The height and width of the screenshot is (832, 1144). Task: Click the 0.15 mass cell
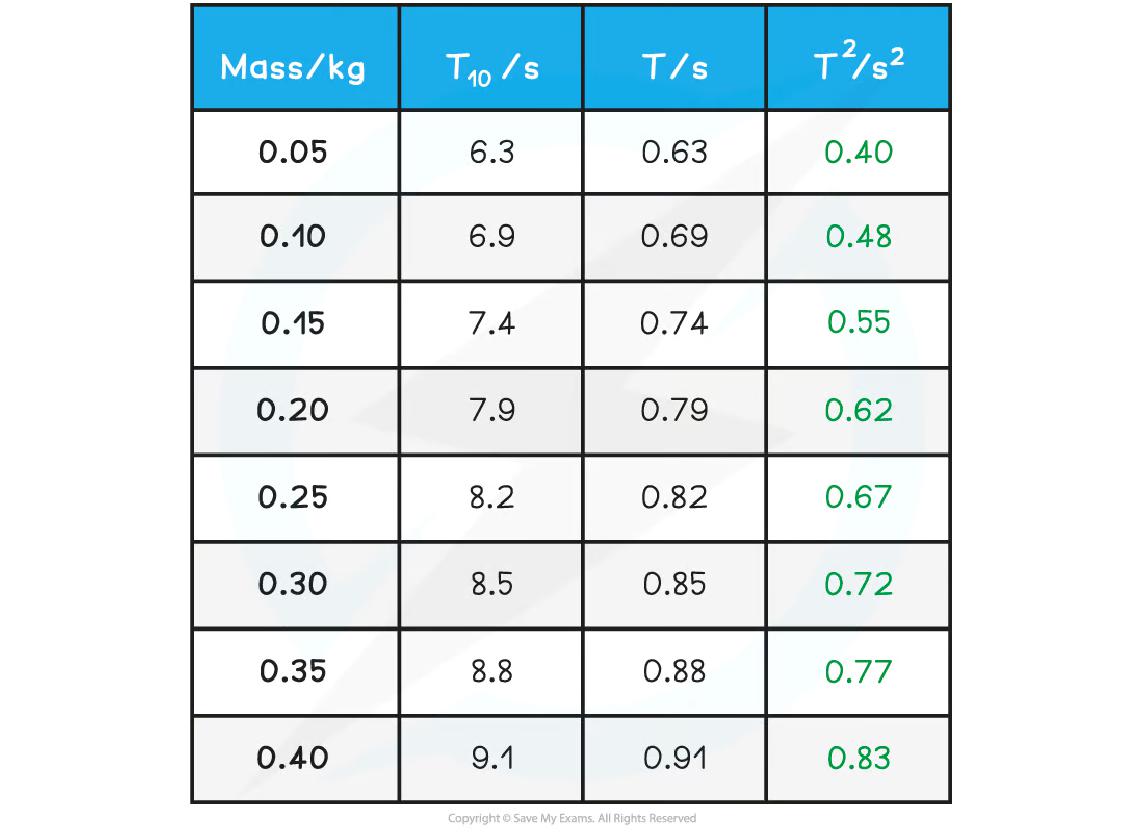[x=293, y=324]
